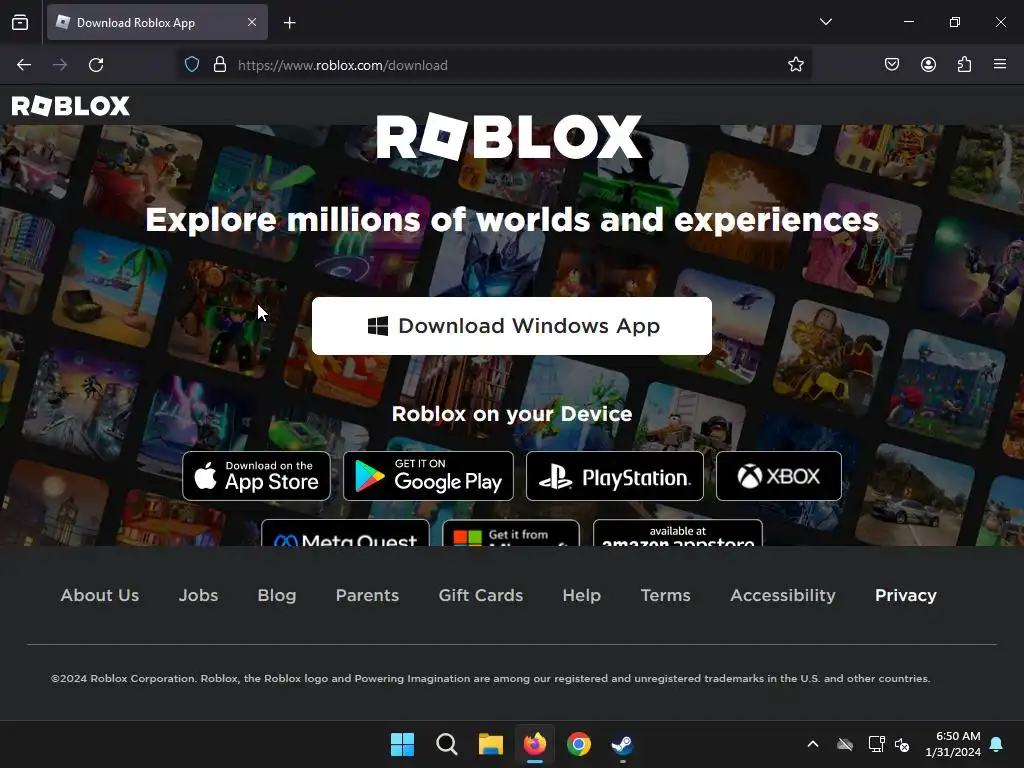Screen dimensions: 1024x768
Task: Open the Jobs footer link
Action: tap(199, 596)
